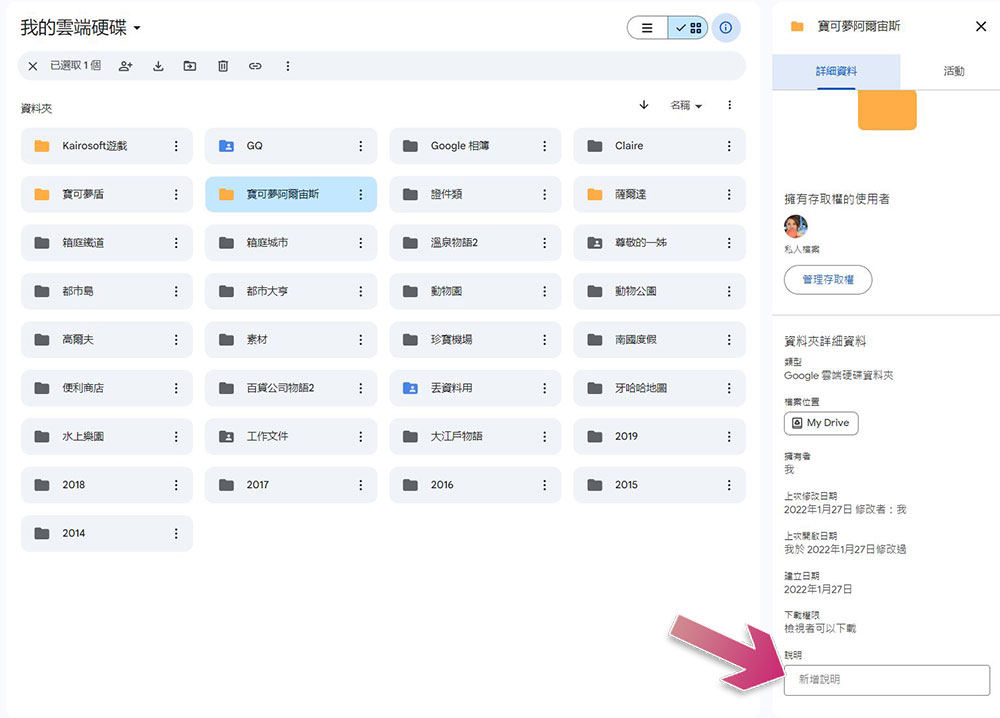
Task: Click the 新增說明 description field
Action: [x=886, y=680]
